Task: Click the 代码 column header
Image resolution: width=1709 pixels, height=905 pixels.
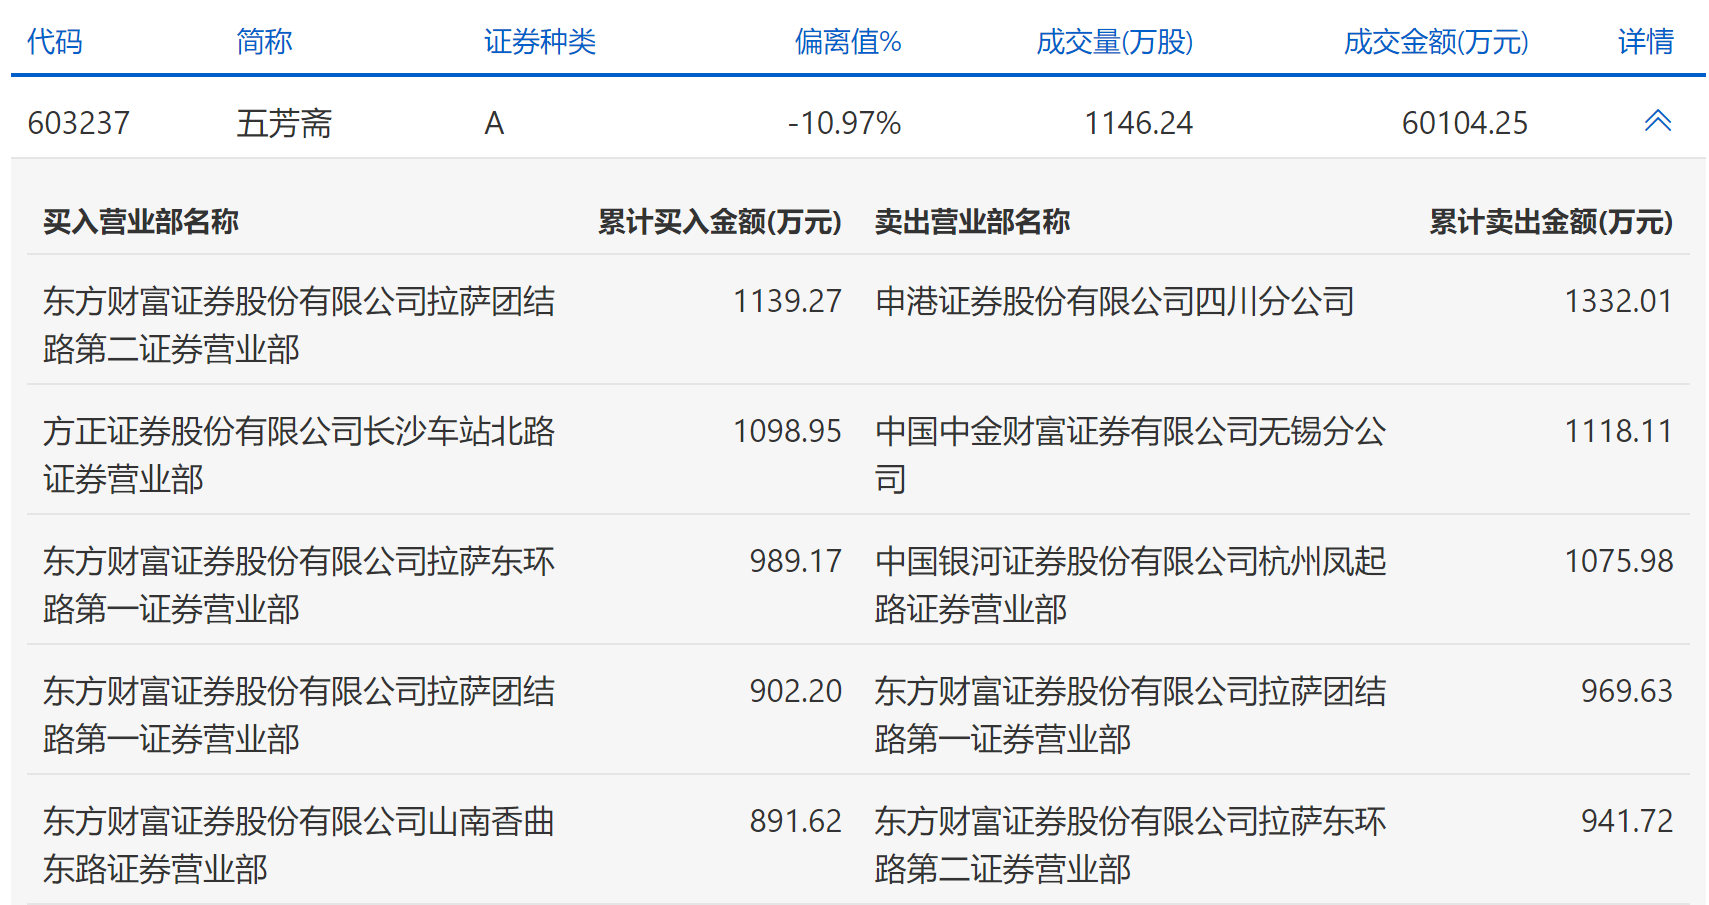Action: click(55, 42)
